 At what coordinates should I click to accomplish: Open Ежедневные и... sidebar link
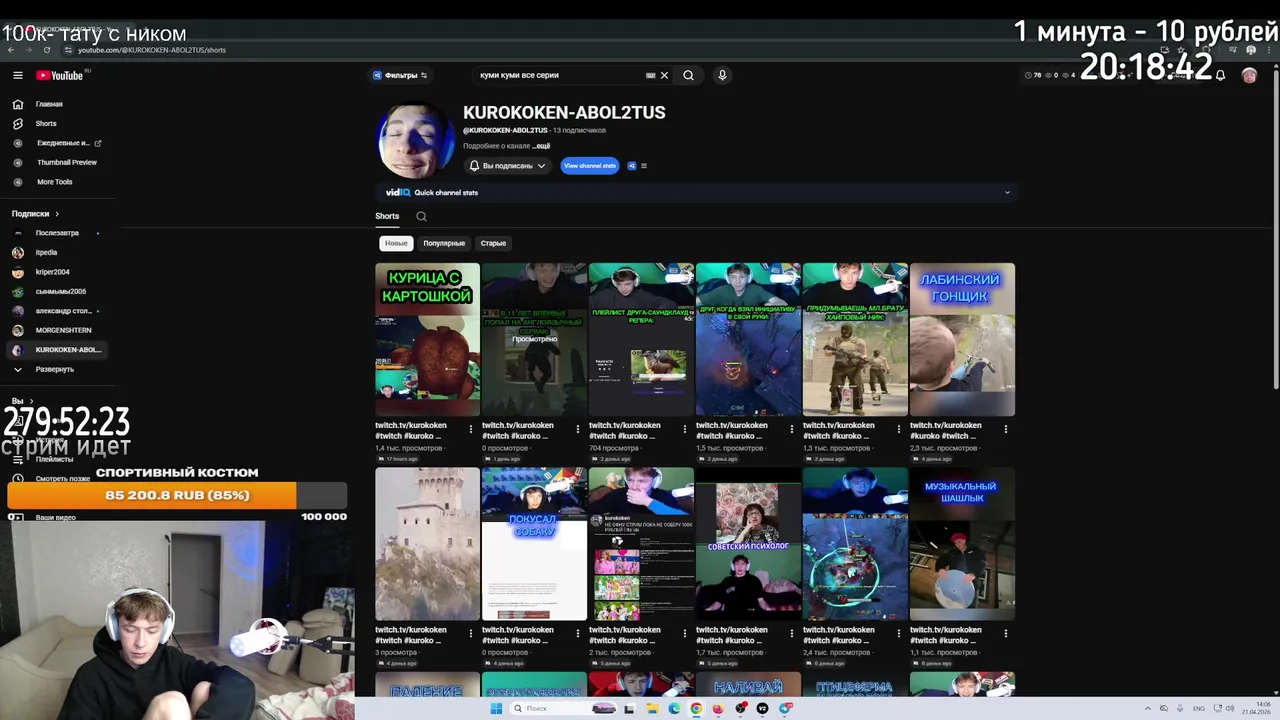pyautogui.click(x=62, y=143)
